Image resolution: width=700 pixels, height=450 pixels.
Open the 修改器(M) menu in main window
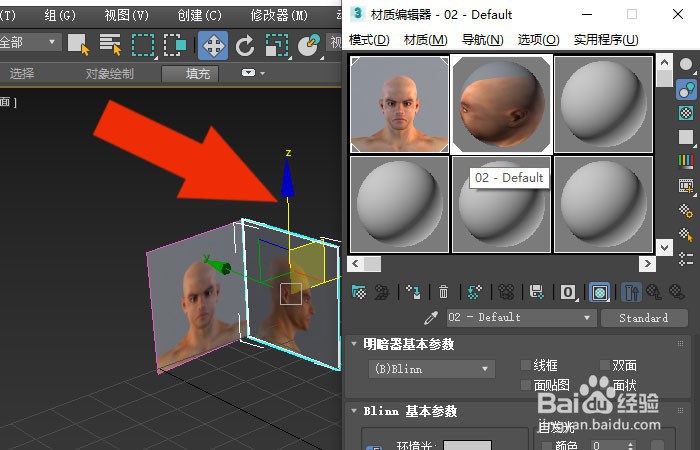(279, 16)
